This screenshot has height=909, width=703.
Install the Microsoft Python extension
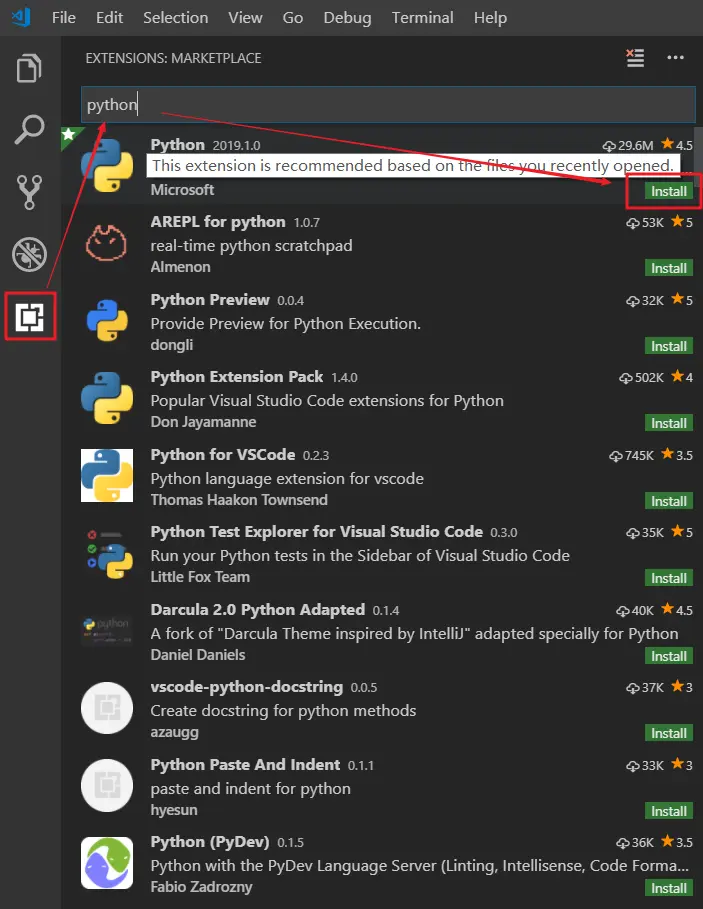tap(668, 191)
